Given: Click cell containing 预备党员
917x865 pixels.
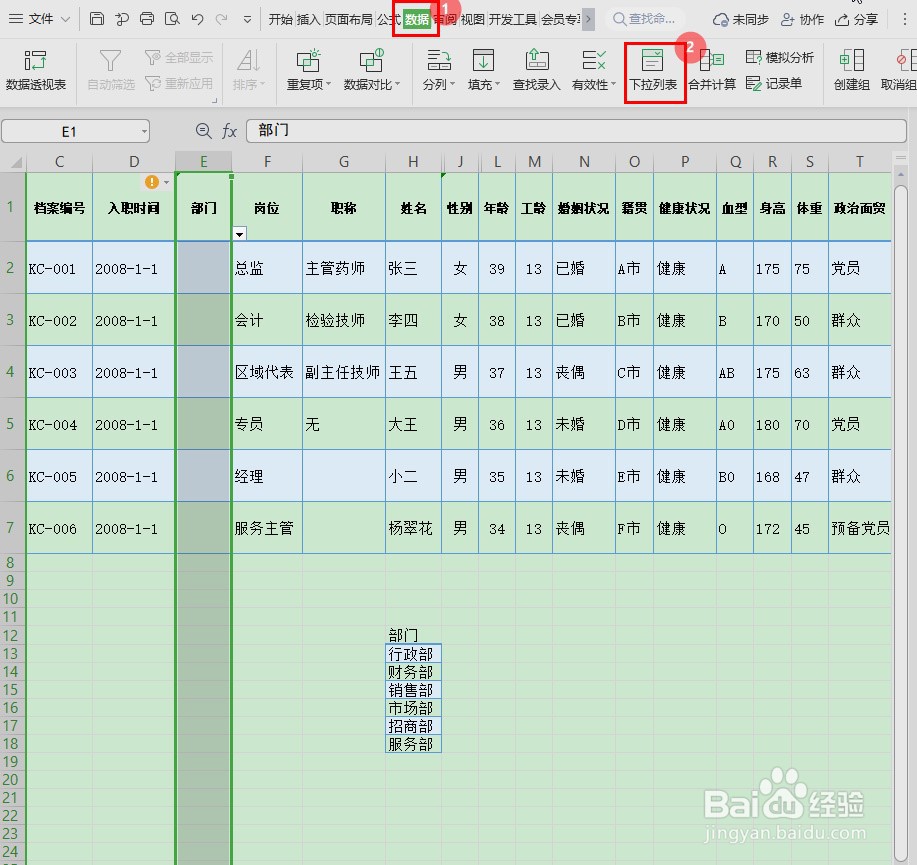Looking at the screenshot, I should click(x=860, y=528).
